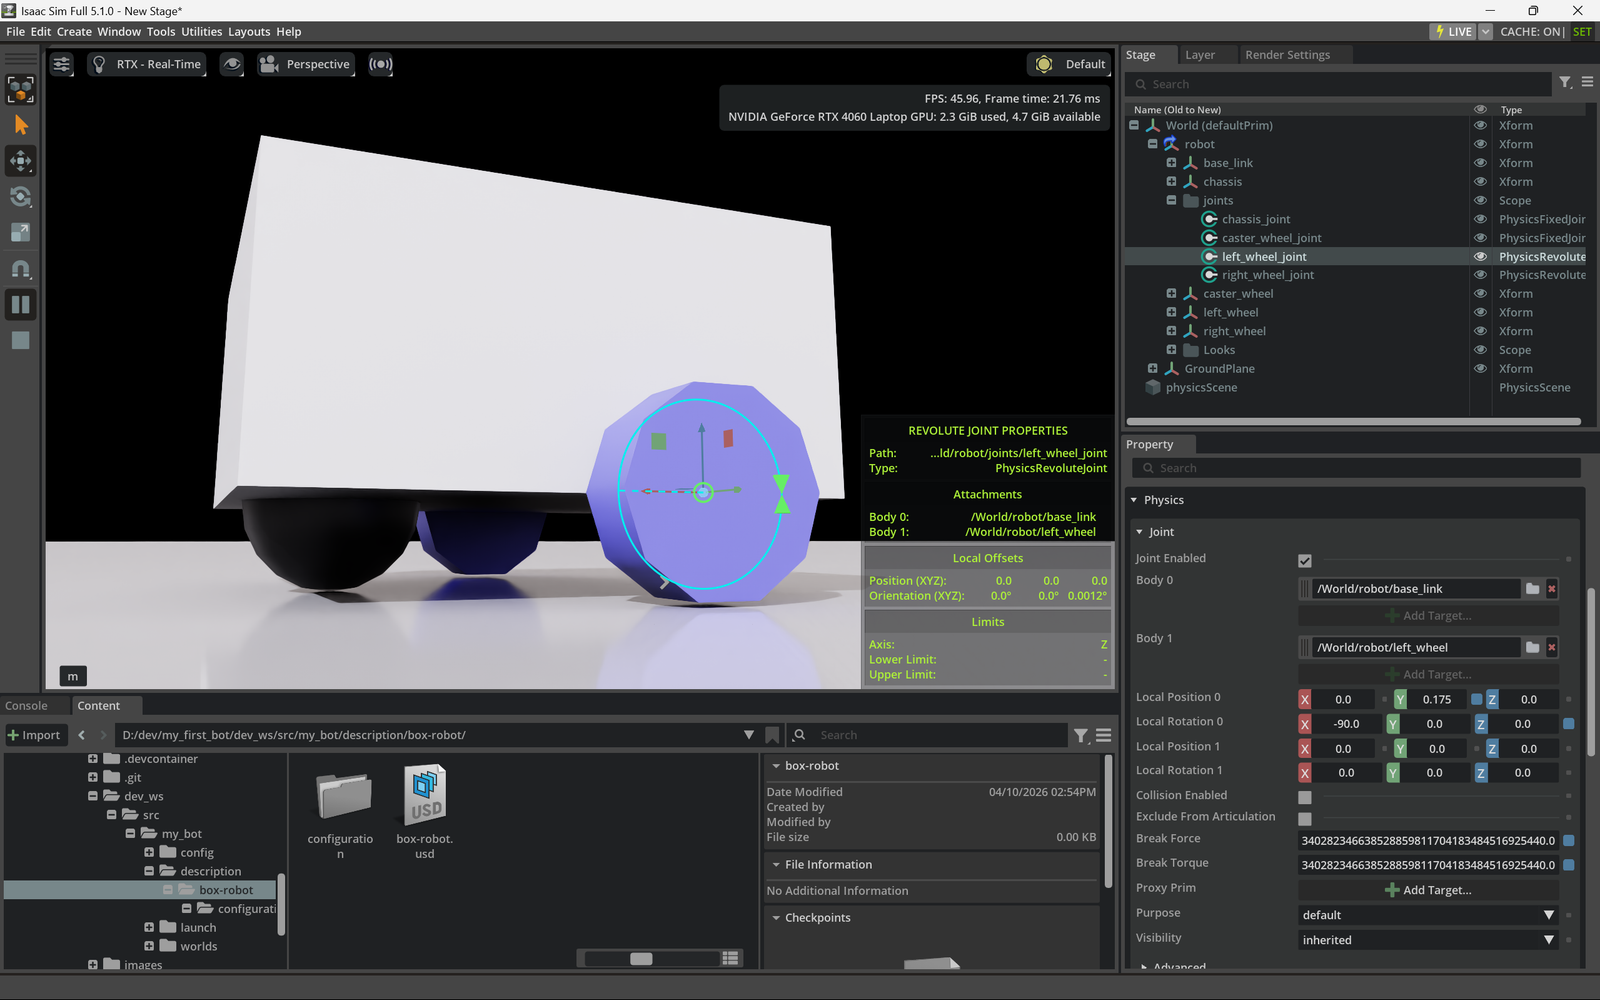
Task: Select the Scale tool in left toolbar
Action: (20, 233)
